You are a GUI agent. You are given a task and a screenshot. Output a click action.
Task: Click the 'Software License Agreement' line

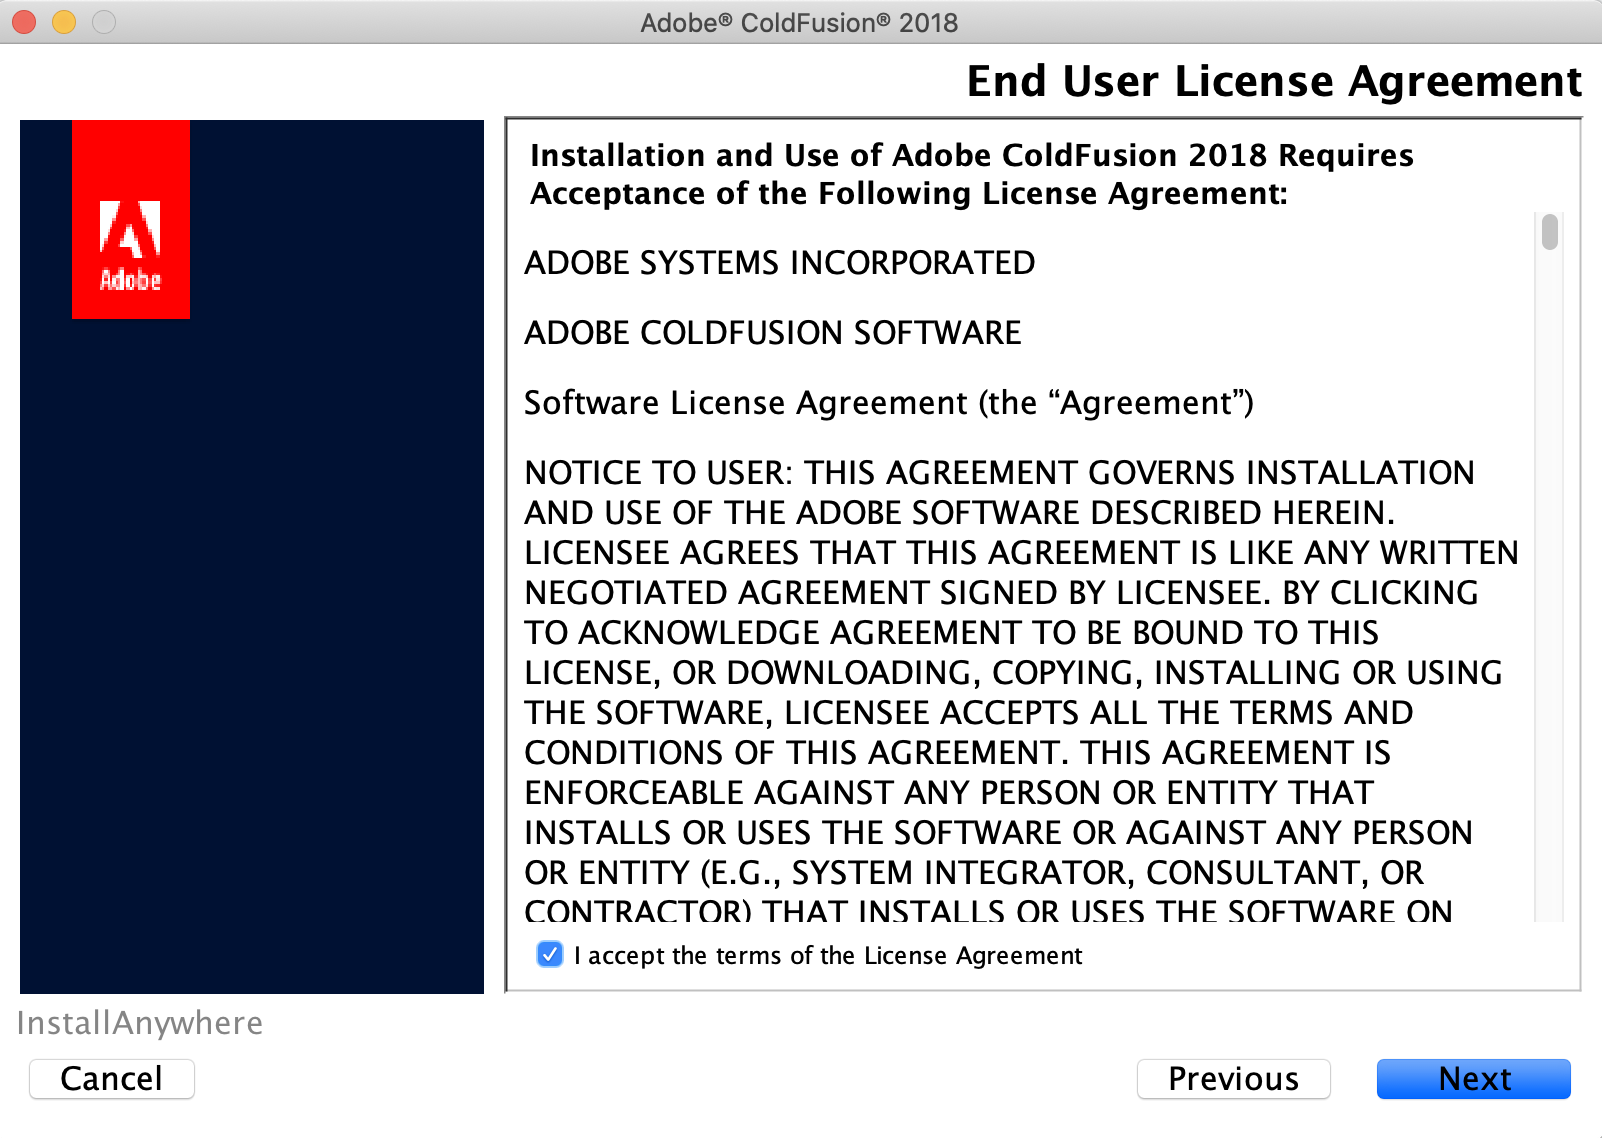point(889,403)
